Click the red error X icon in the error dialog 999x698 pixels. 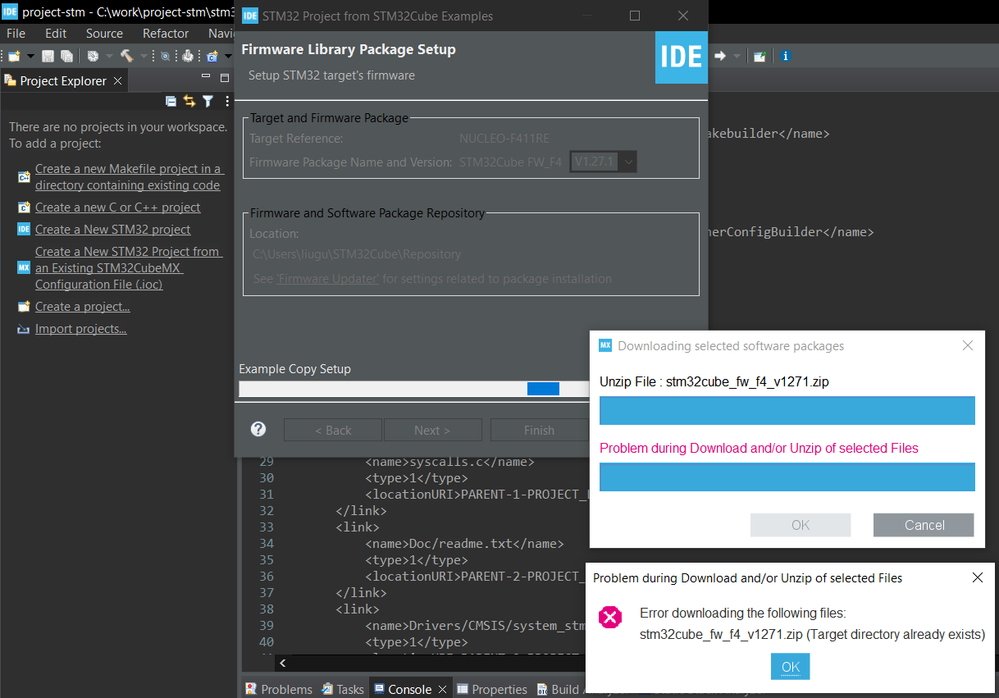click(610, 616)
